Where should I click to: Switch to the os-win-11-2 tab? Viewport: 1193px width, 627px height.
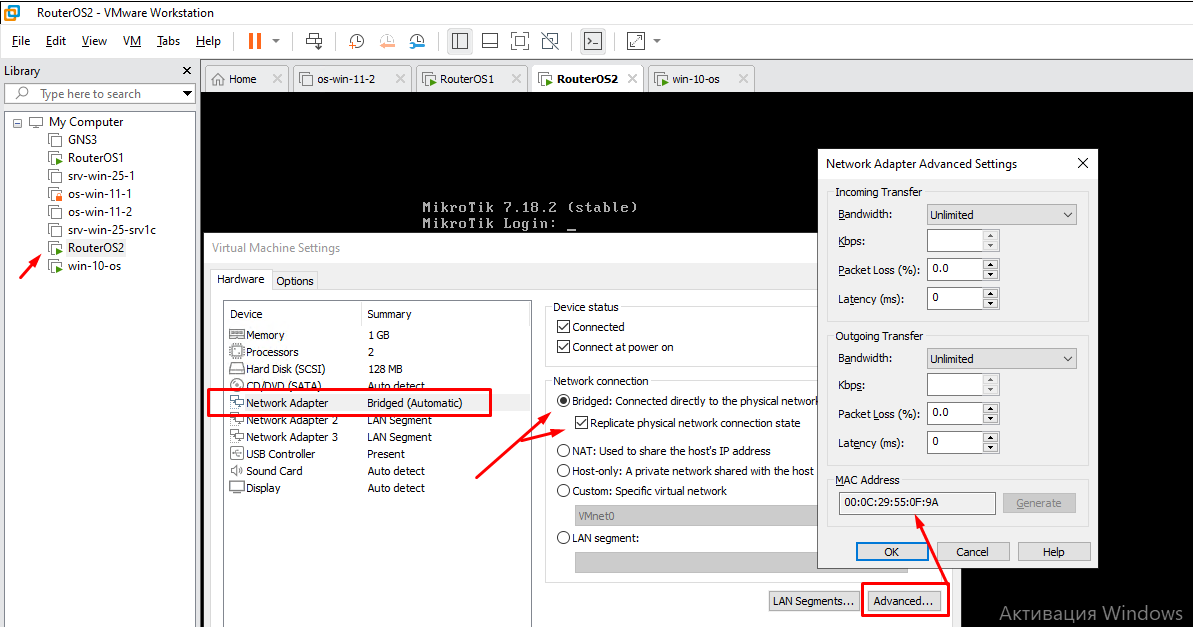point(346,79)
